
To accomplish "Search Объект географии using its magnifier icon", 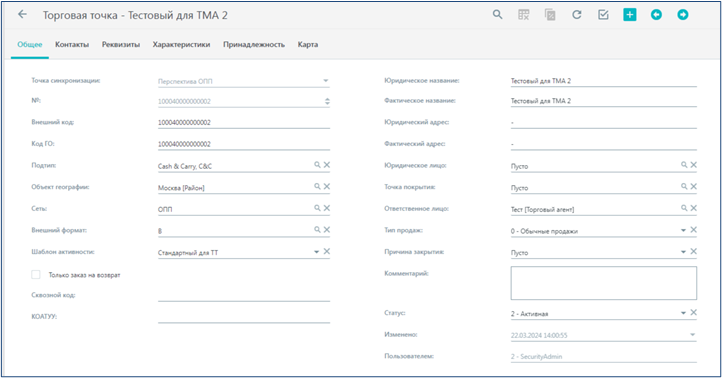I will coord(317,186).
